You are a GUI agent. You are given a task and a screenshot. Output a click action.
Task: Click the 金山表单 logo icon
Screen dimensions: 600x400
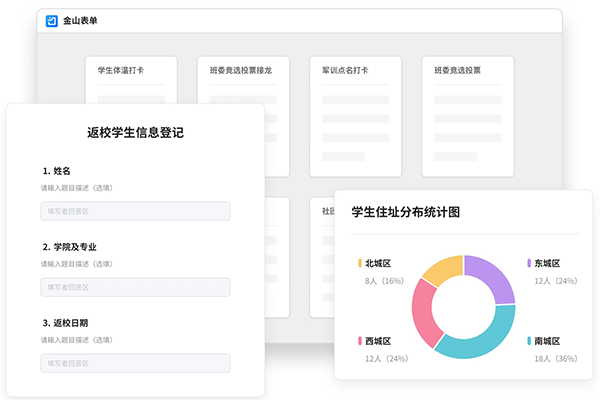click(52, 21)
